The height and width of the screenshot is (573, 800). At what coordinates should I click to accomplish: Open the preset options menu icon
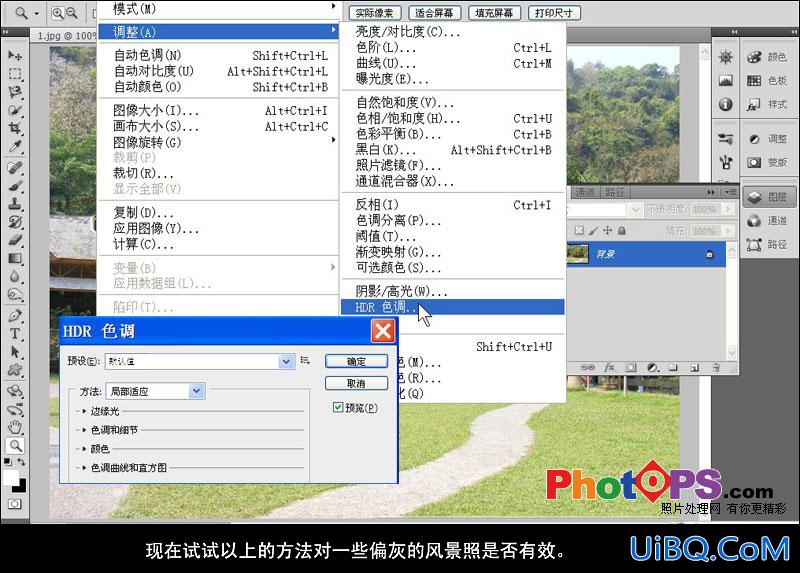point(305,361)
